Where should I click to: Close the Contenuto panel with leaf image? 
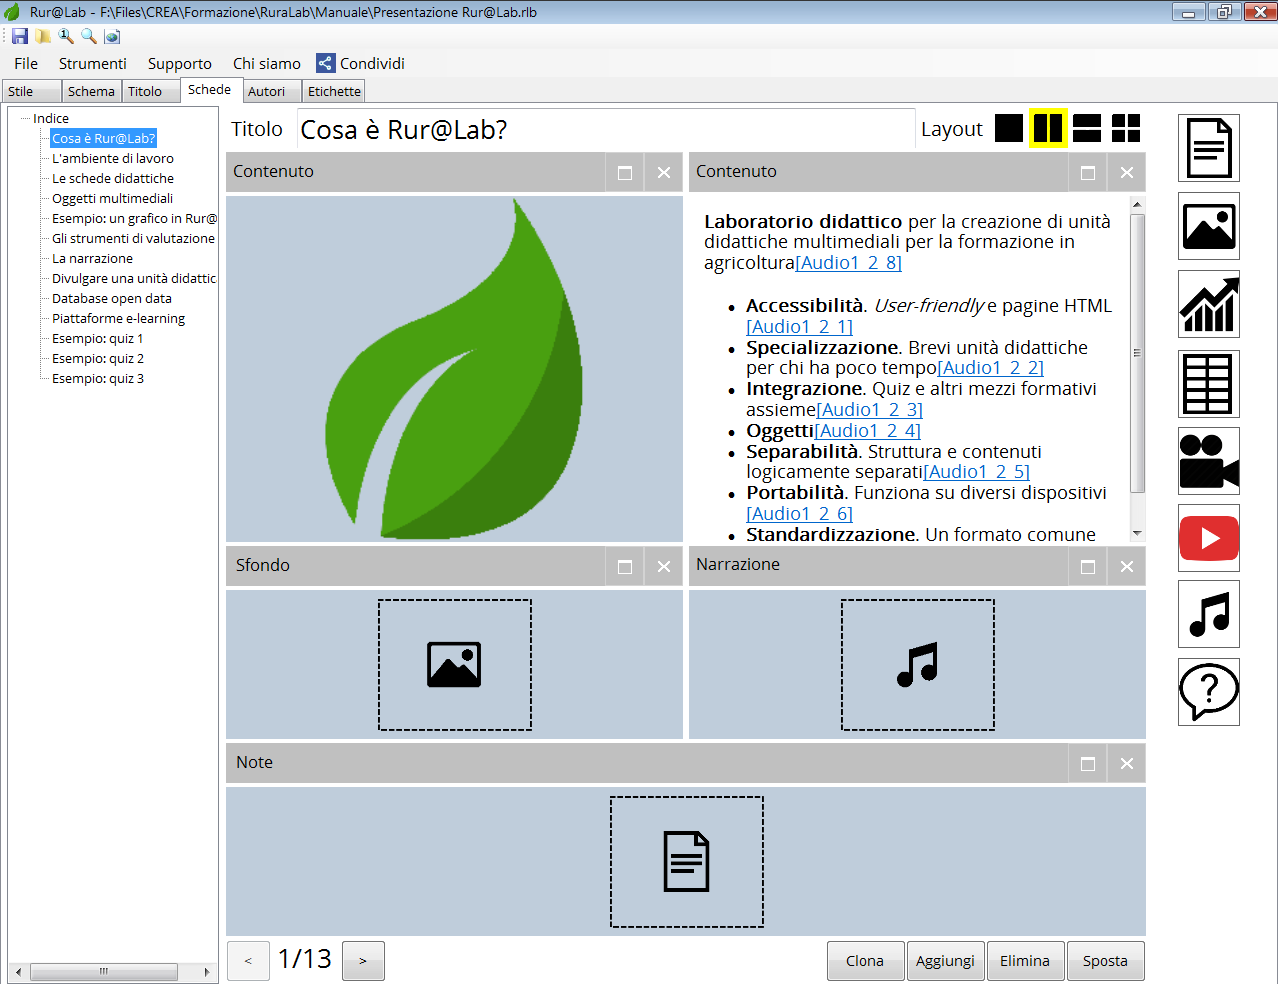click(x=664, y=172)
